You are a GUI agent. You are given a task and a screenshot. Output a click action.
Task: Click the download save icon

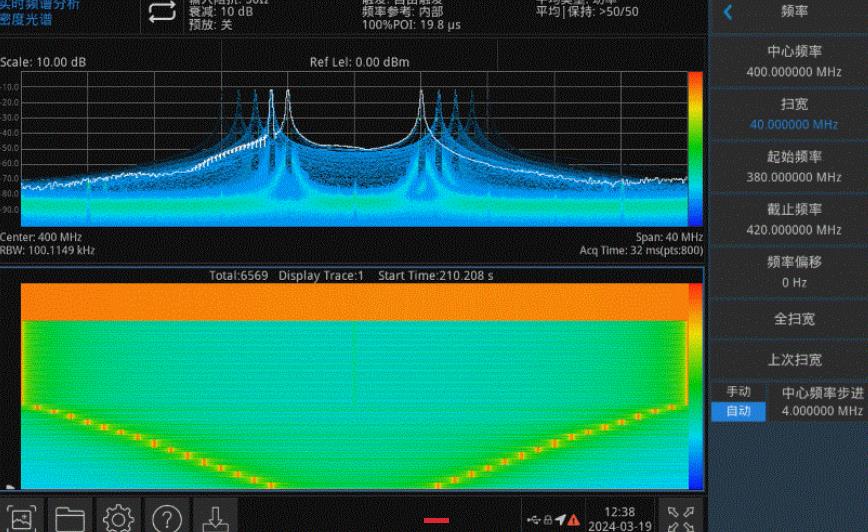[x=214, y=517]
